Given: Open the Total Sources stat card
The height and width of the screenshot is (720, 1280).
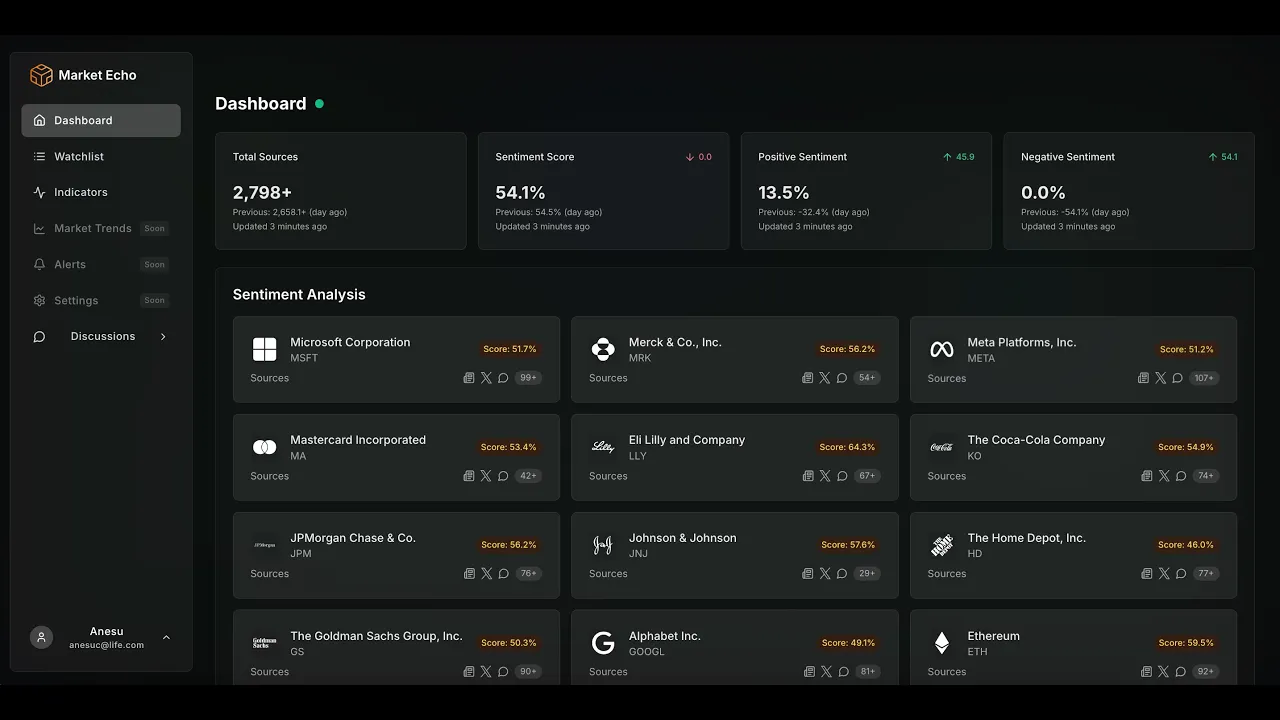Looking at the screenshot, I should point(341,191).
